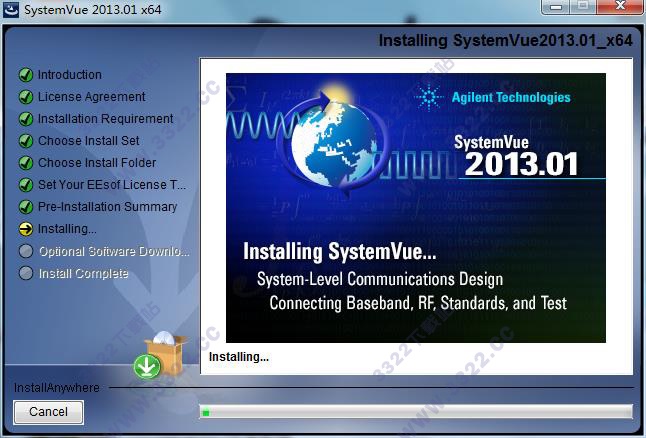Click the Agilent Technologies text

511,97
